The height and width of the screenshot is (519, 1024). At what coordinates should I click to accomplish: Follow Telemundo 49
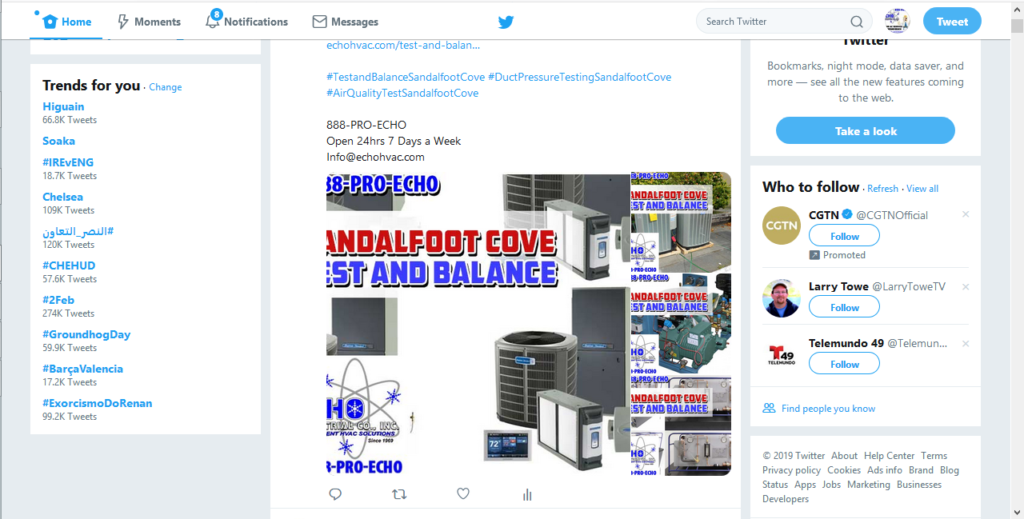pyautogui.click(x=844, y=364)
